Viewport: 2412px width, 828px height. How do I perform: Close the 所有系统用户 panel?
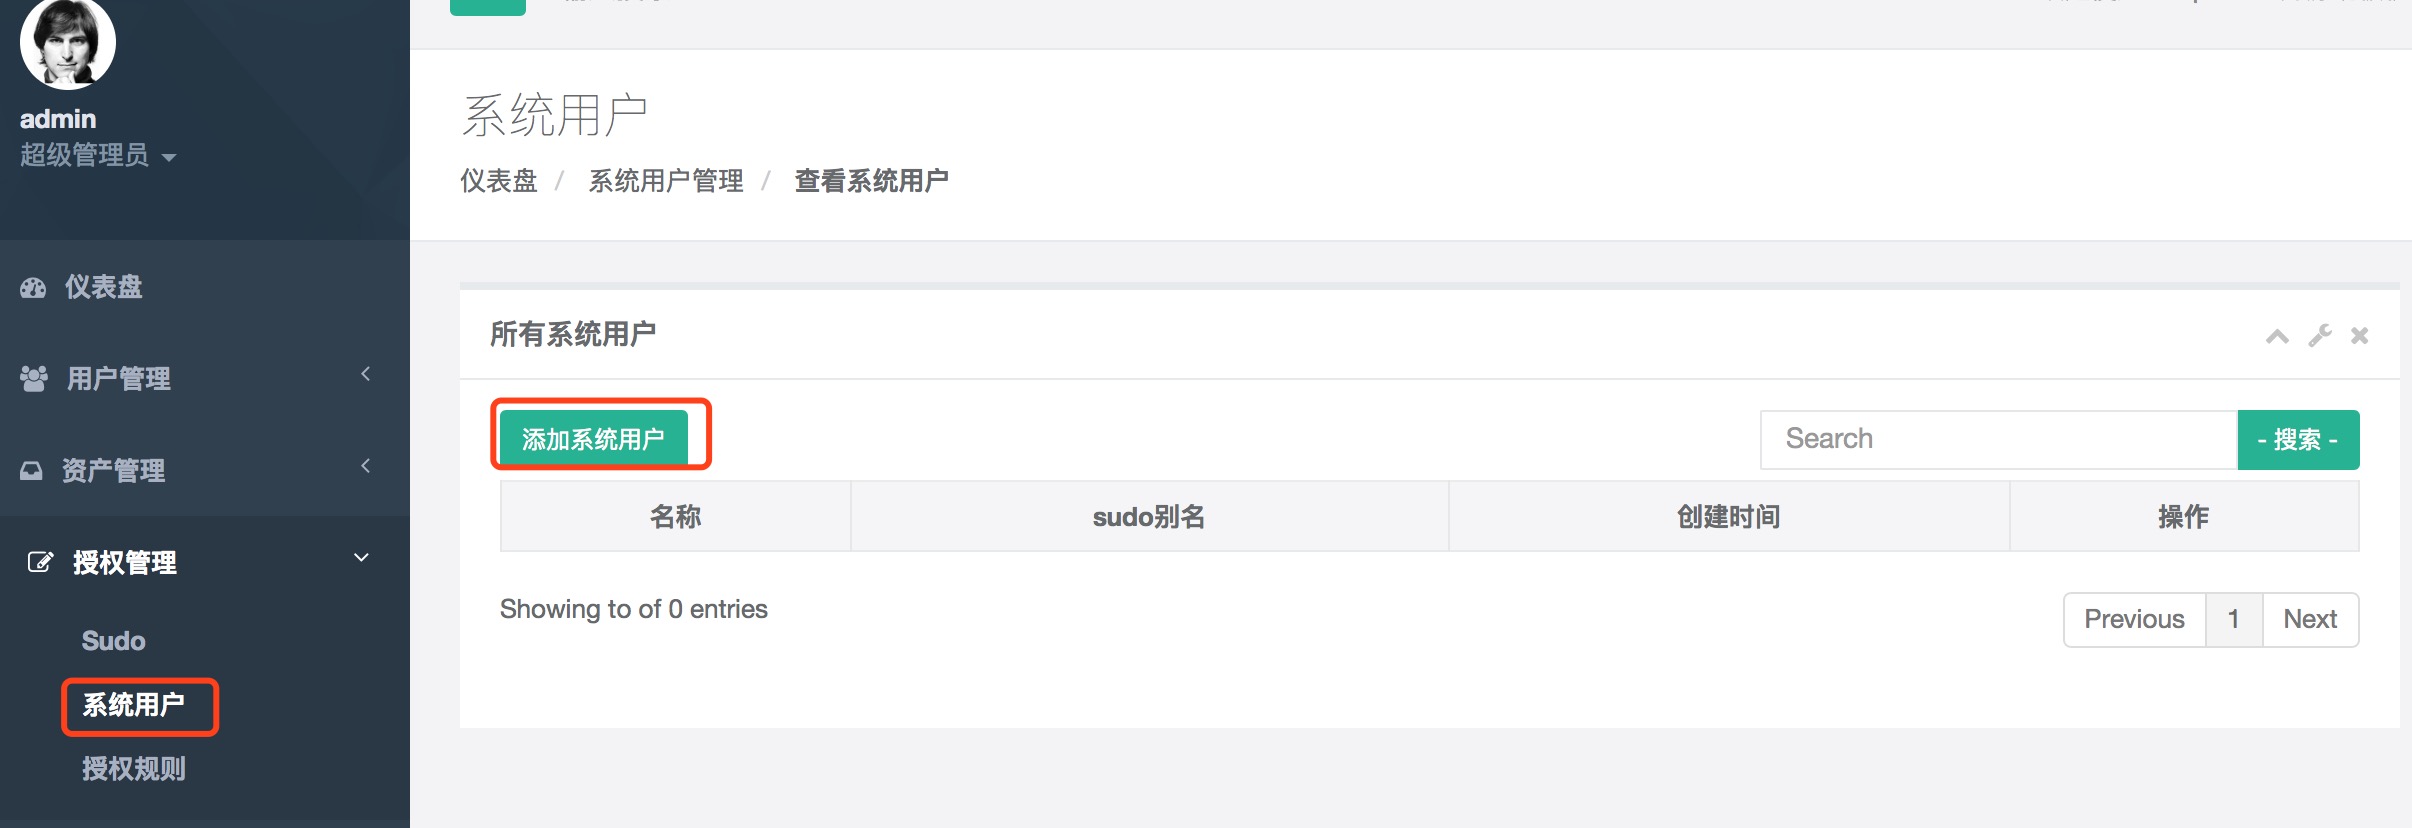2360,336
